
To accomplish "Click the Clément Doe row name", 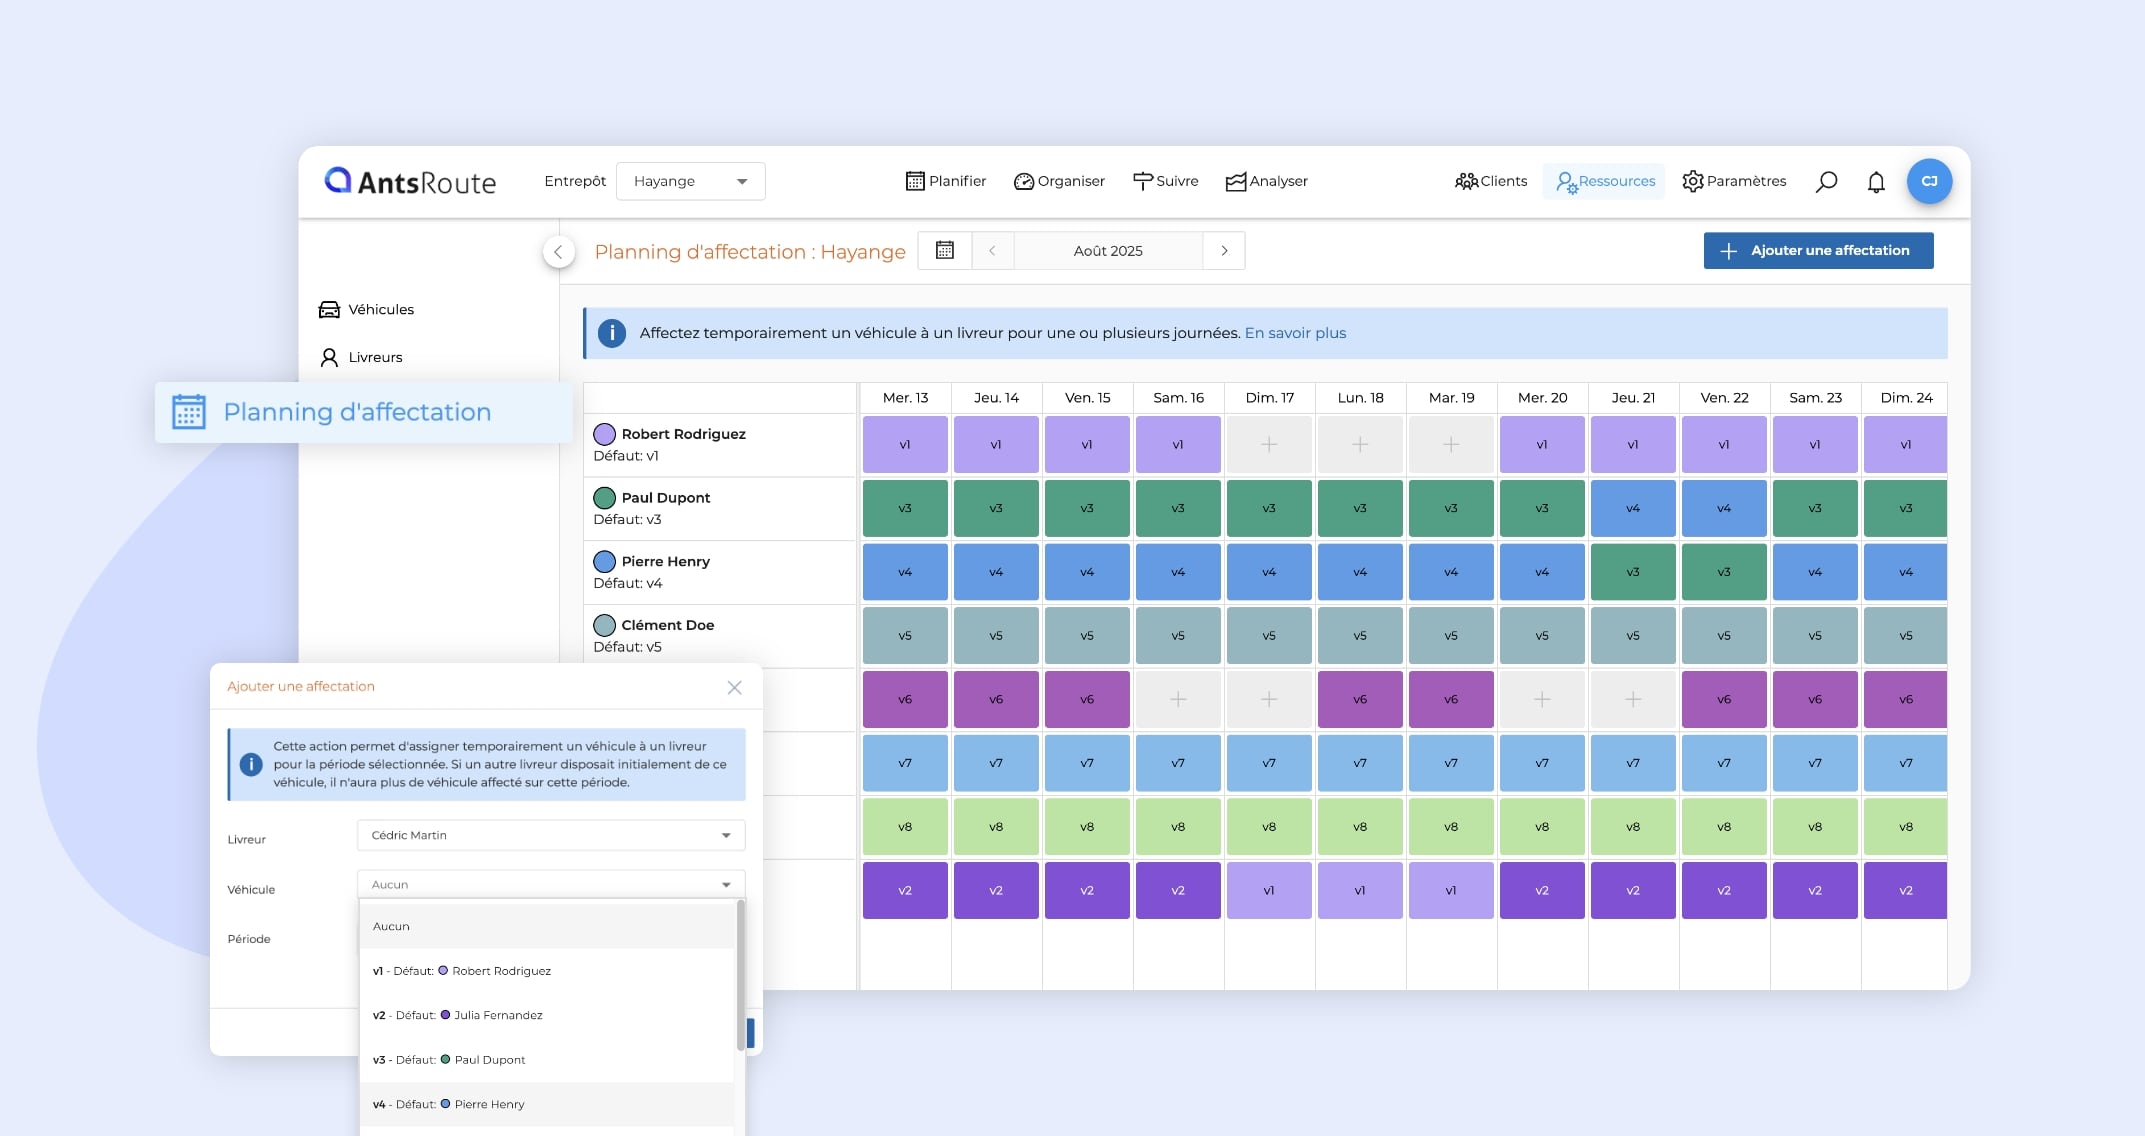I will 668,625.
